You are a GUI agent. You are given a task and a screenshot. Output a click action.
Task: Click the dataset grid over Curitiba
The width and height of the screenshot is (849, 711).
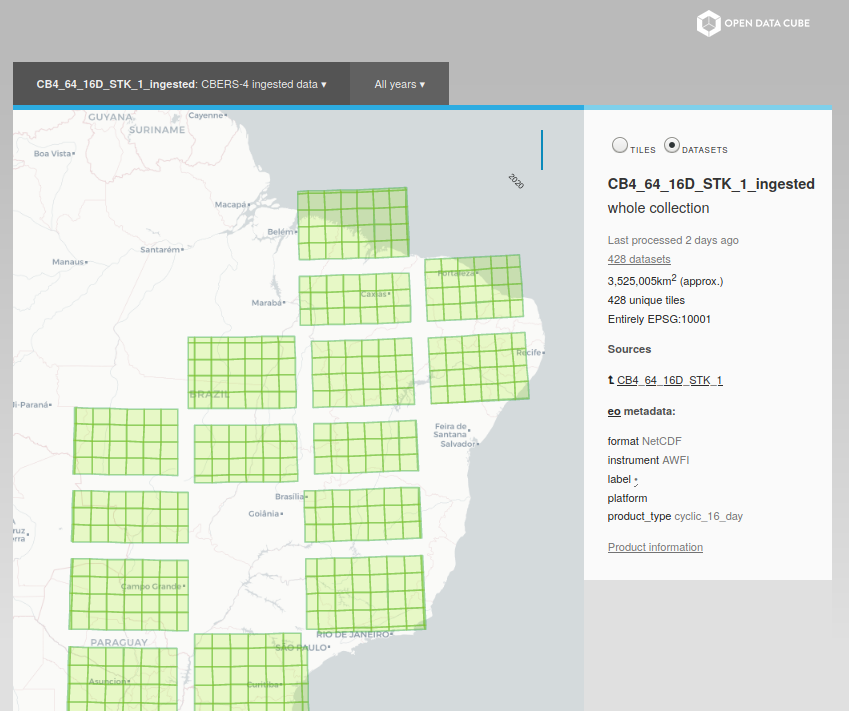pos(251,672)
